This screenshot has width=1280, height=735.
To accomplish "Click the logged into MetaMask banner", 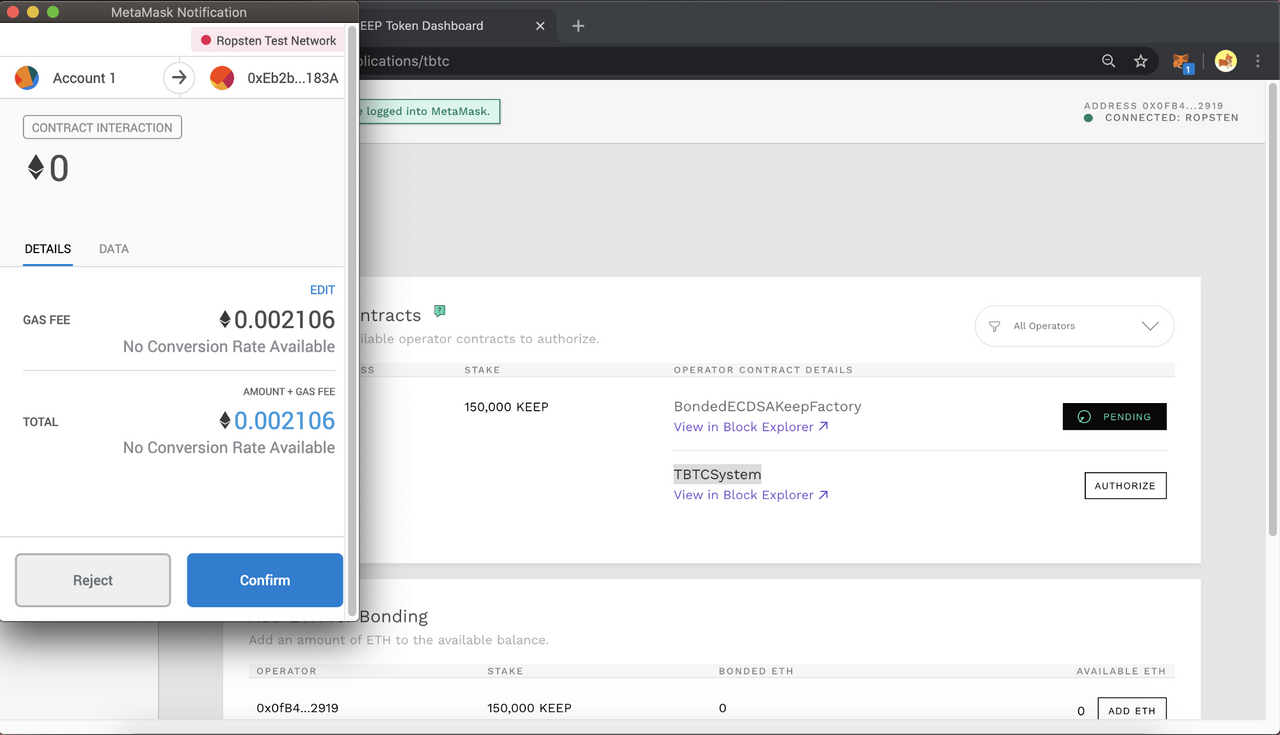I will [x=429, y=111].
